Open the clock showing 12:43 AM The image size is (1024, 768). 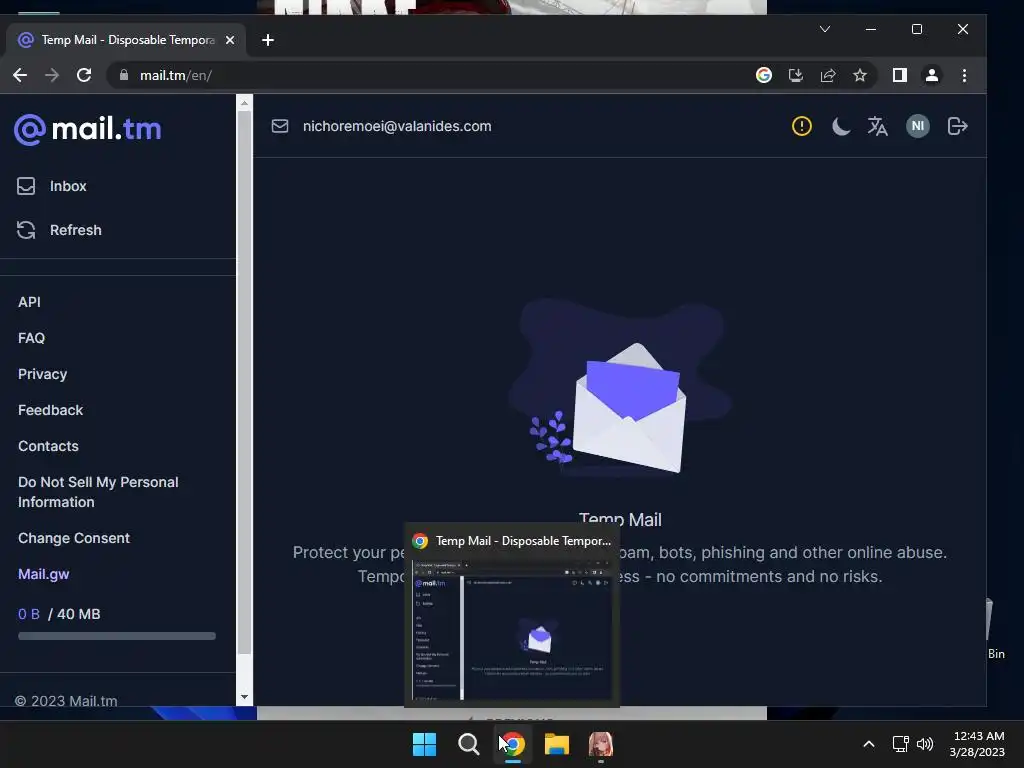[978, 744]
